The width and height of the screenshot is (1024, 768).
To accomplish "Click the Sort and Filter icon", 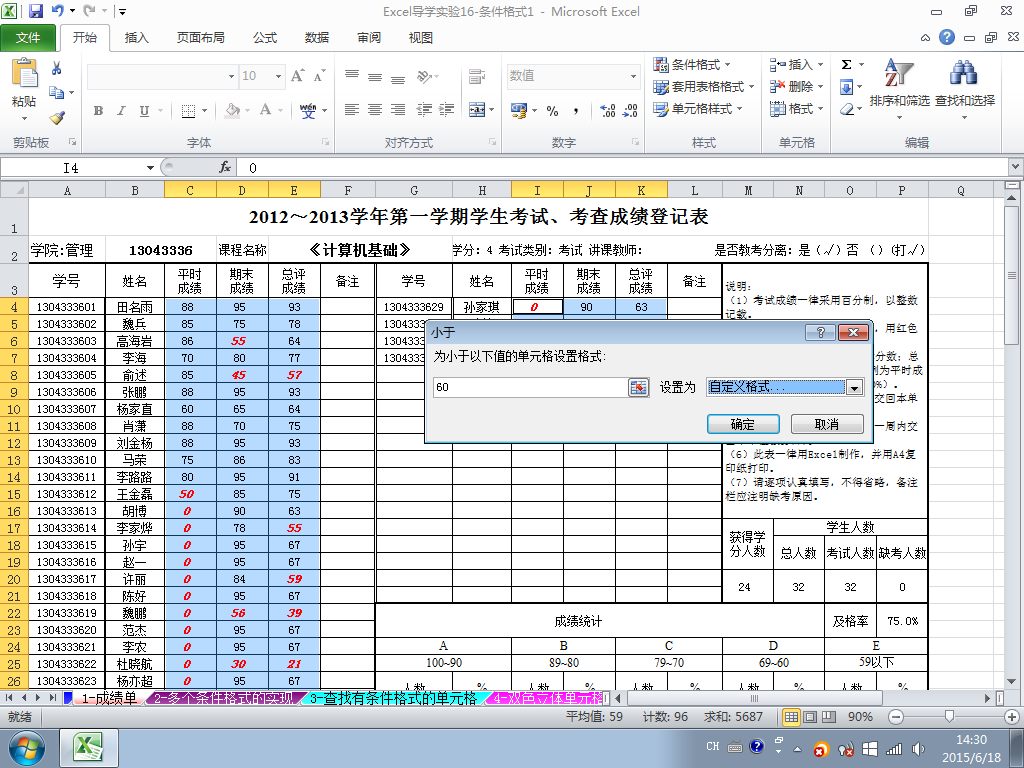I will 899,73.
